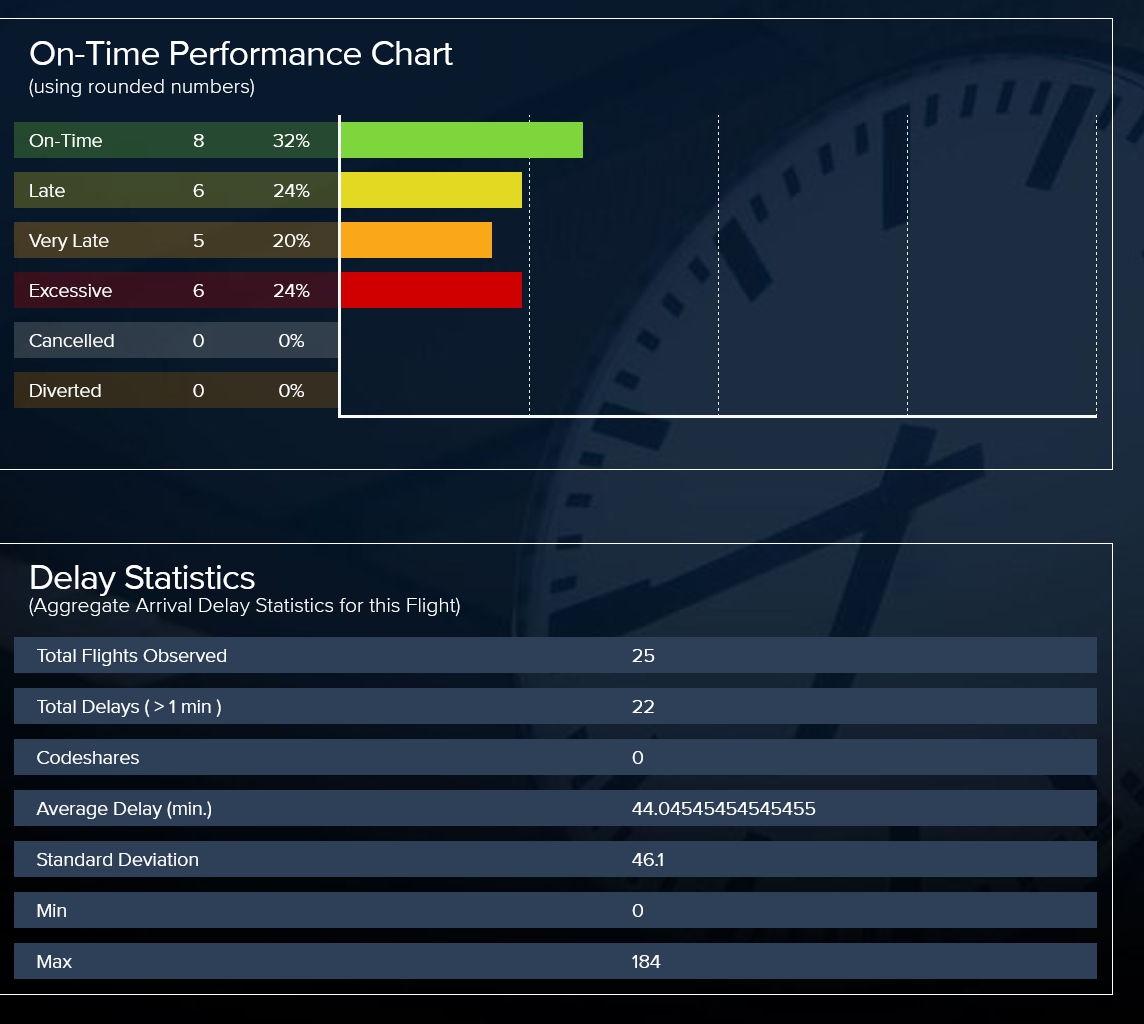This screenshot has width=1144, height=1024.
Task: Select the orange Very Late bar
Action: coord(416,240)
